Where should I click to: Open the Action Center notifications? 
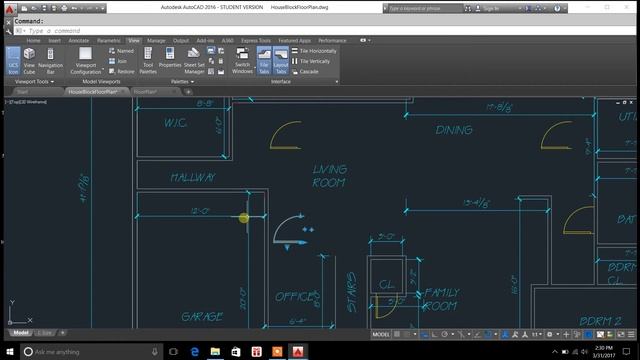click(x=626, y=351)
